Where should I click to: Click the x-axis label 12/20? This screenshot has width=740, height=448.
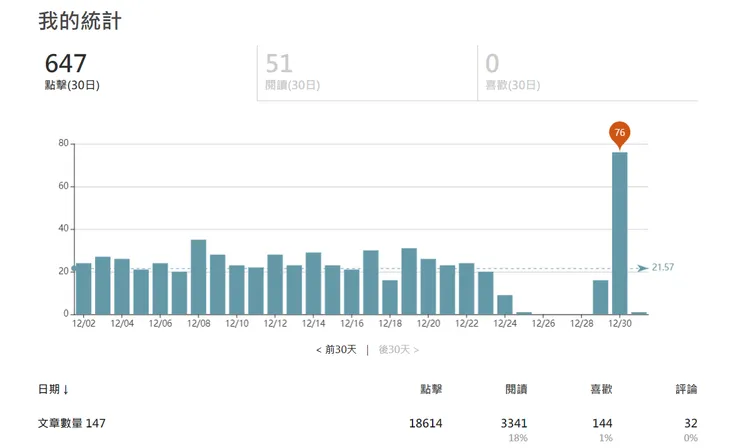tap(429, 323)
